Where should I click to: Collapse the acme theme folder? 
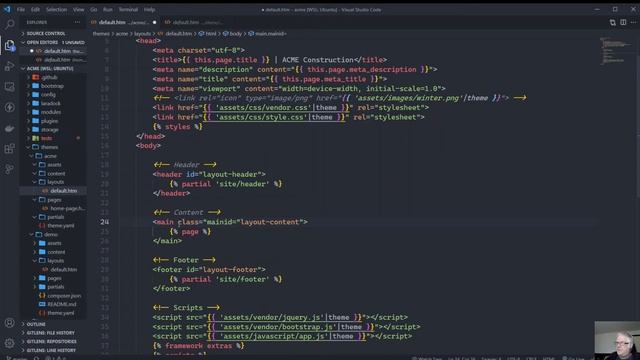click(50, 156)
